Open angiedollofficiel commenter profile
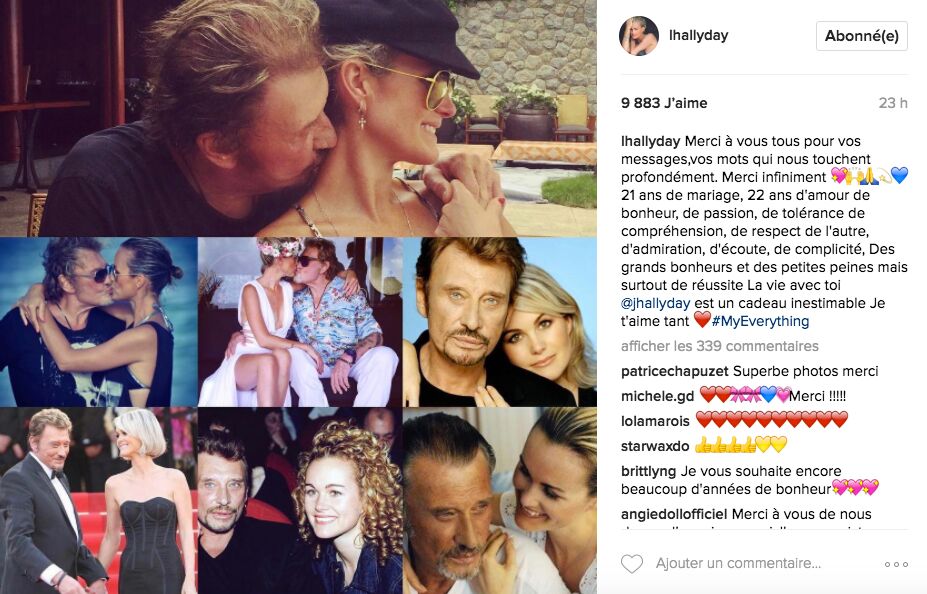Image resolution: width=927 pixels, height=594 pixels. [x=674, y=514]
